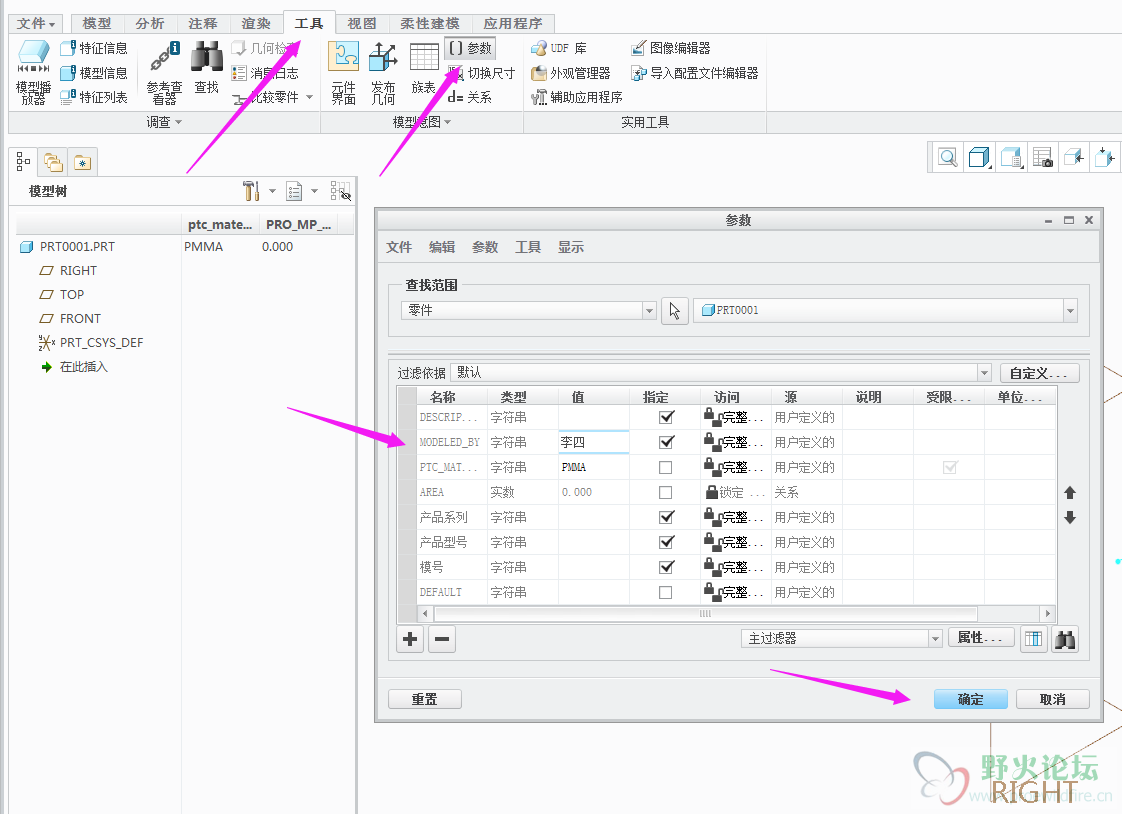
Task: Open favorites navigator tab
Action: coord(83,162)
